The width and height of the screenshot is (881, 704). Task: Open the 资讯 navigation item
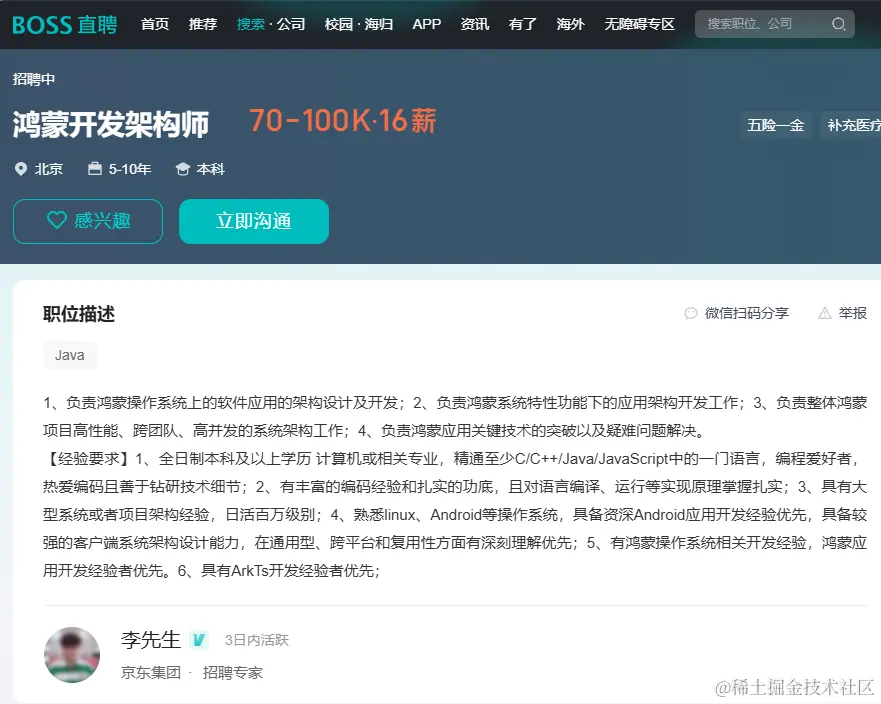pyautogui.click(x=475, y=24)
